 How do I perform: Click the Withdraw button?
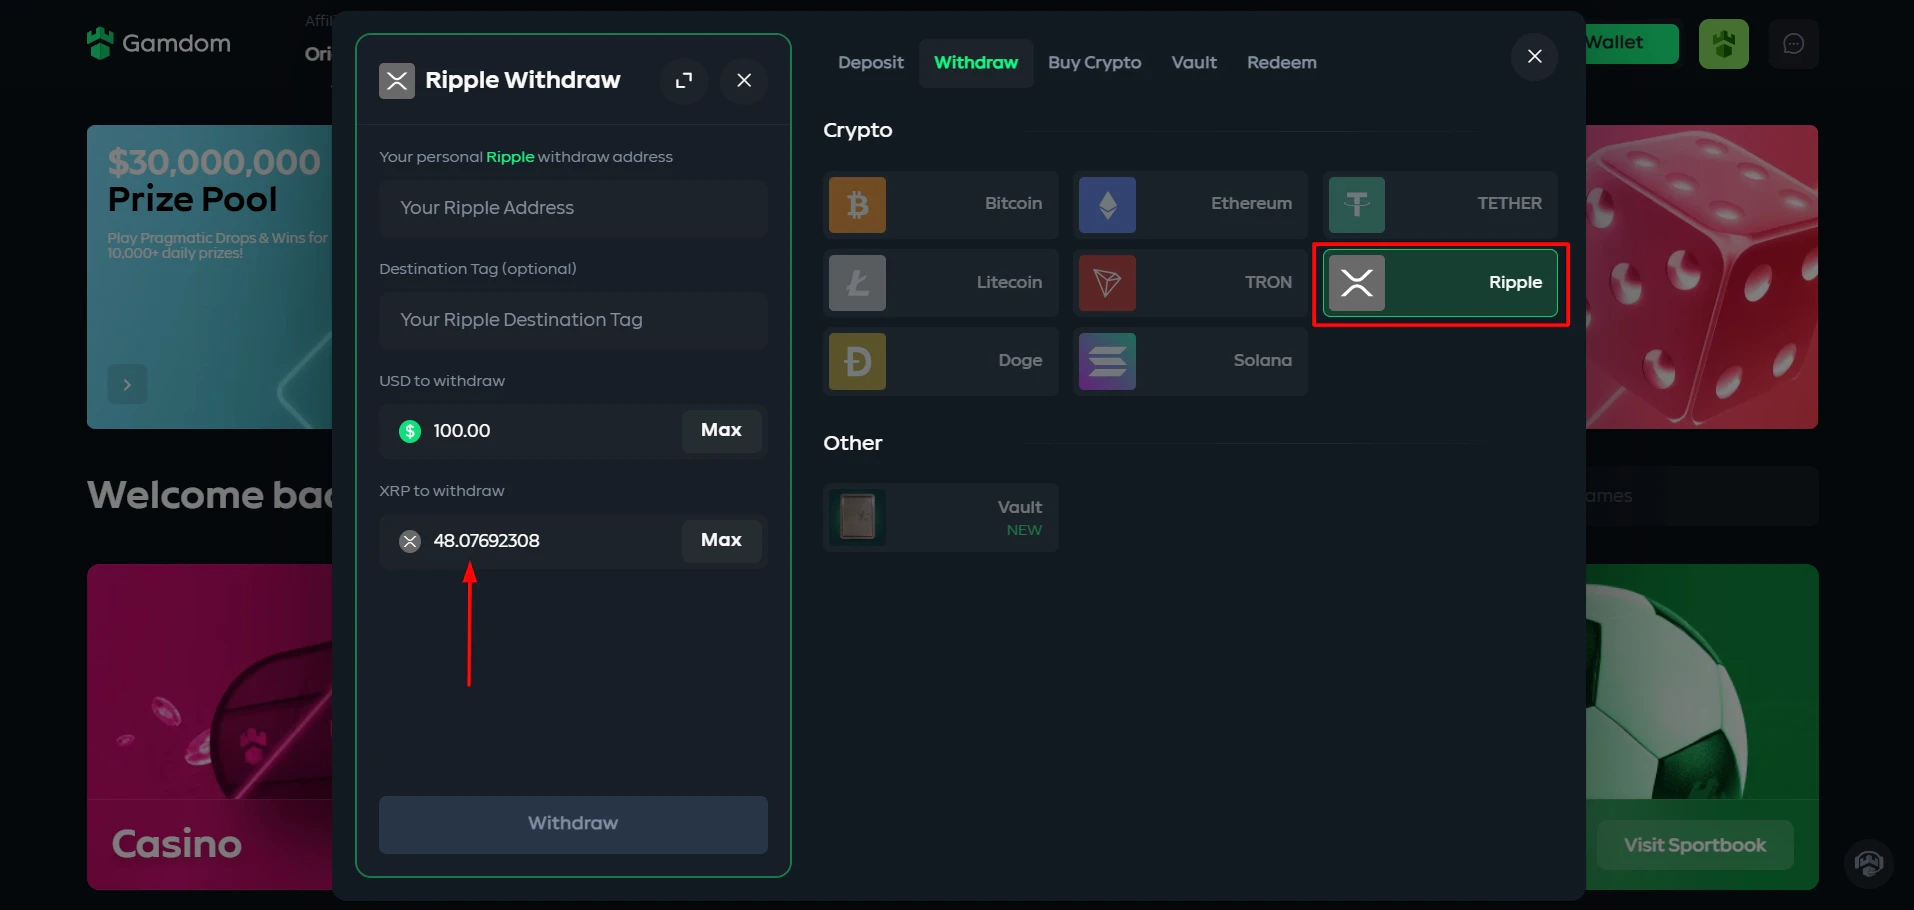573,824
